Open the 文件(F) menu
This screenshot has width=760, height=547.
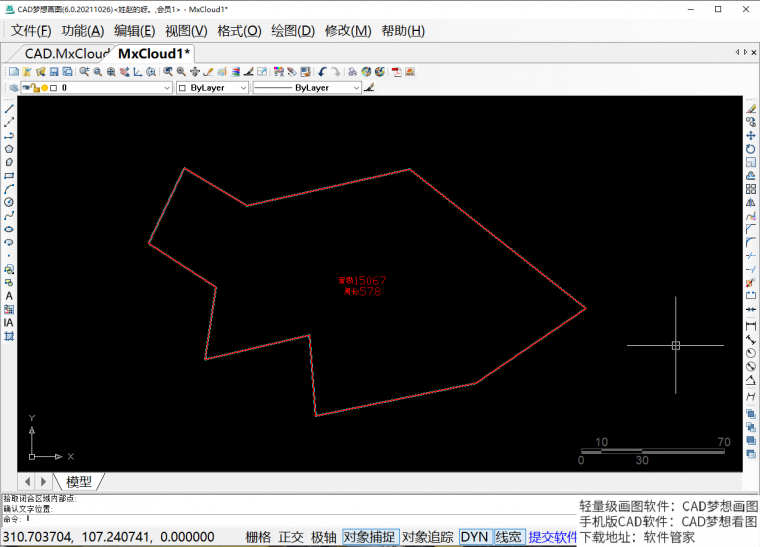point(31,31)
